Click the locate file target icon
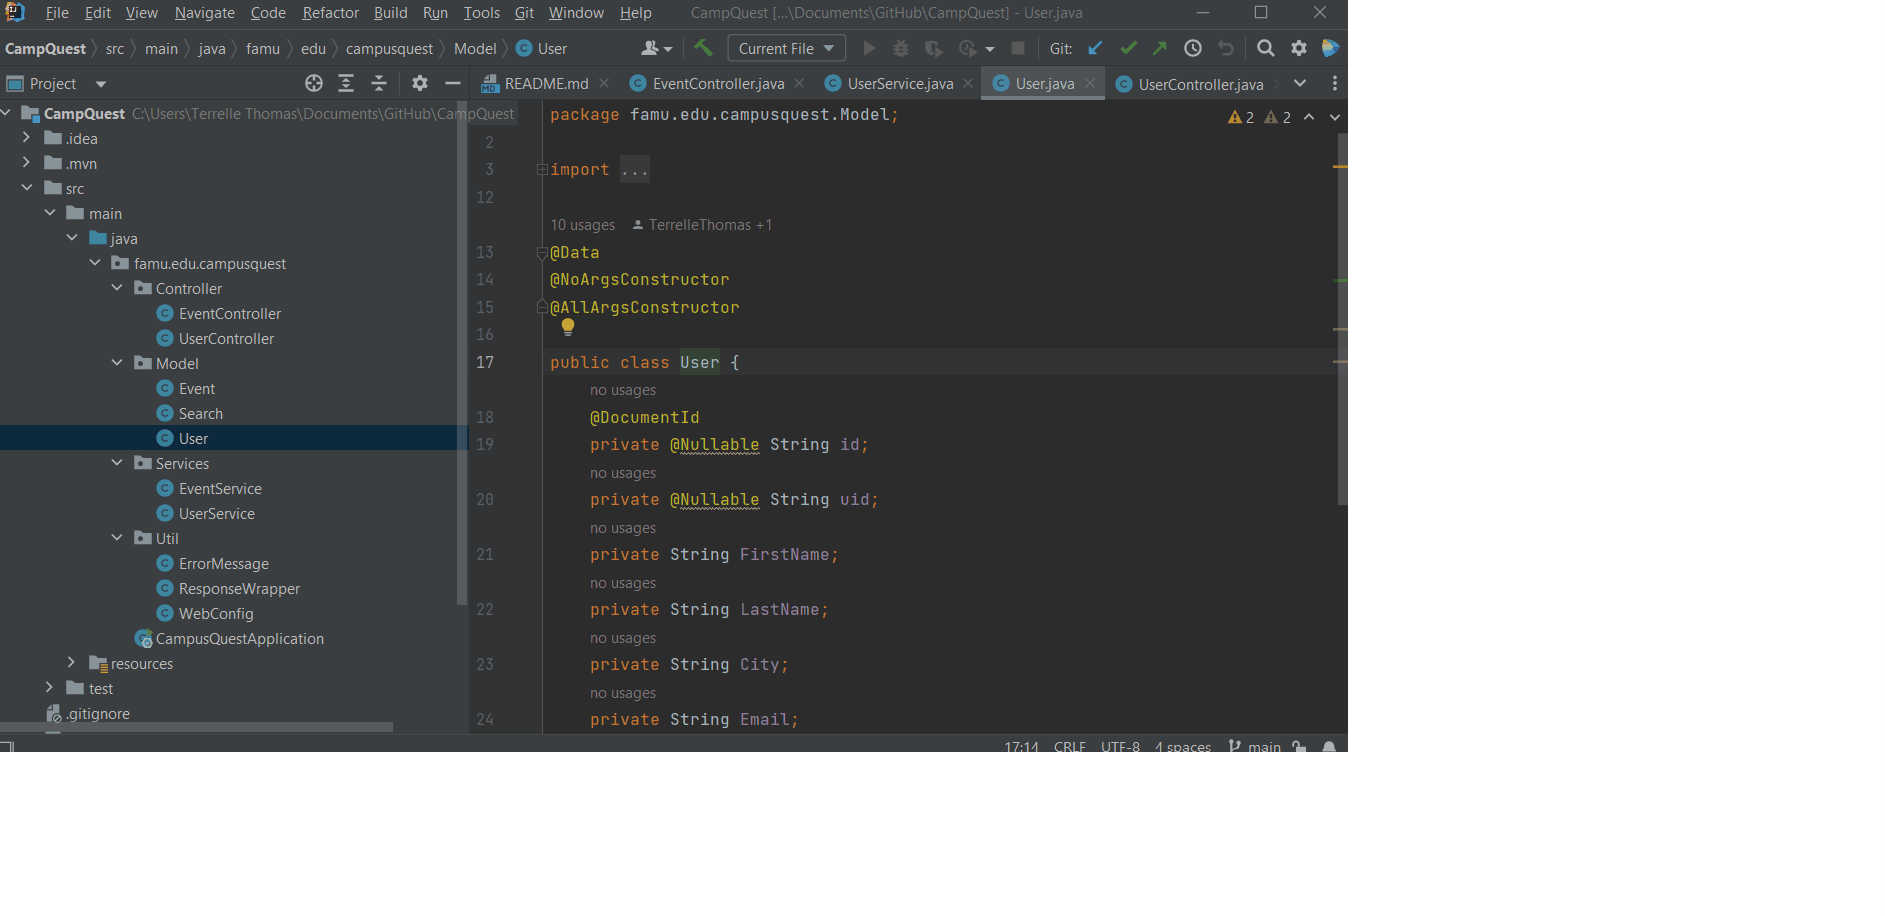Screen dimensions: 1885x916 314,83
